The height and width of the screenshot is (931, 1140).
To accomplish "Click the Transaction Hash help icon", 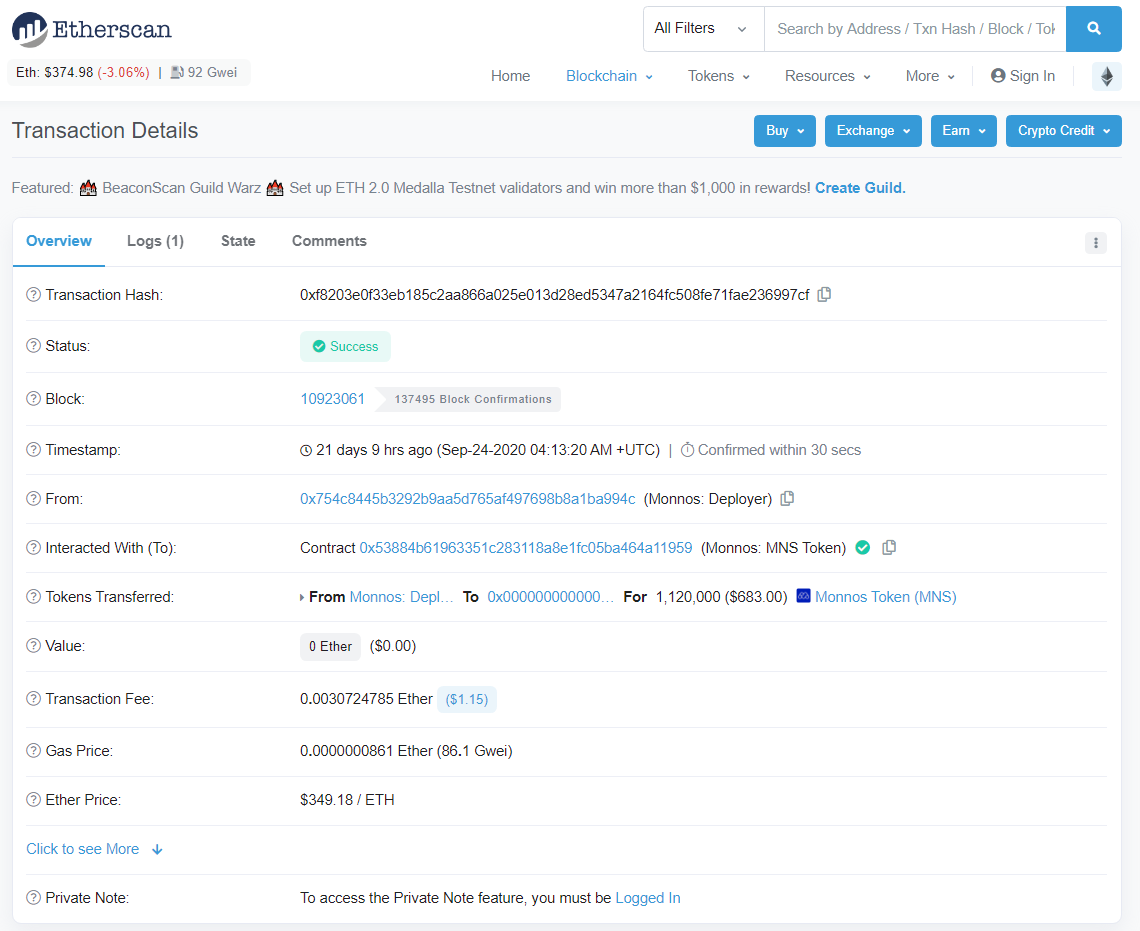I will pyautogui.click(x=33, y=294).
